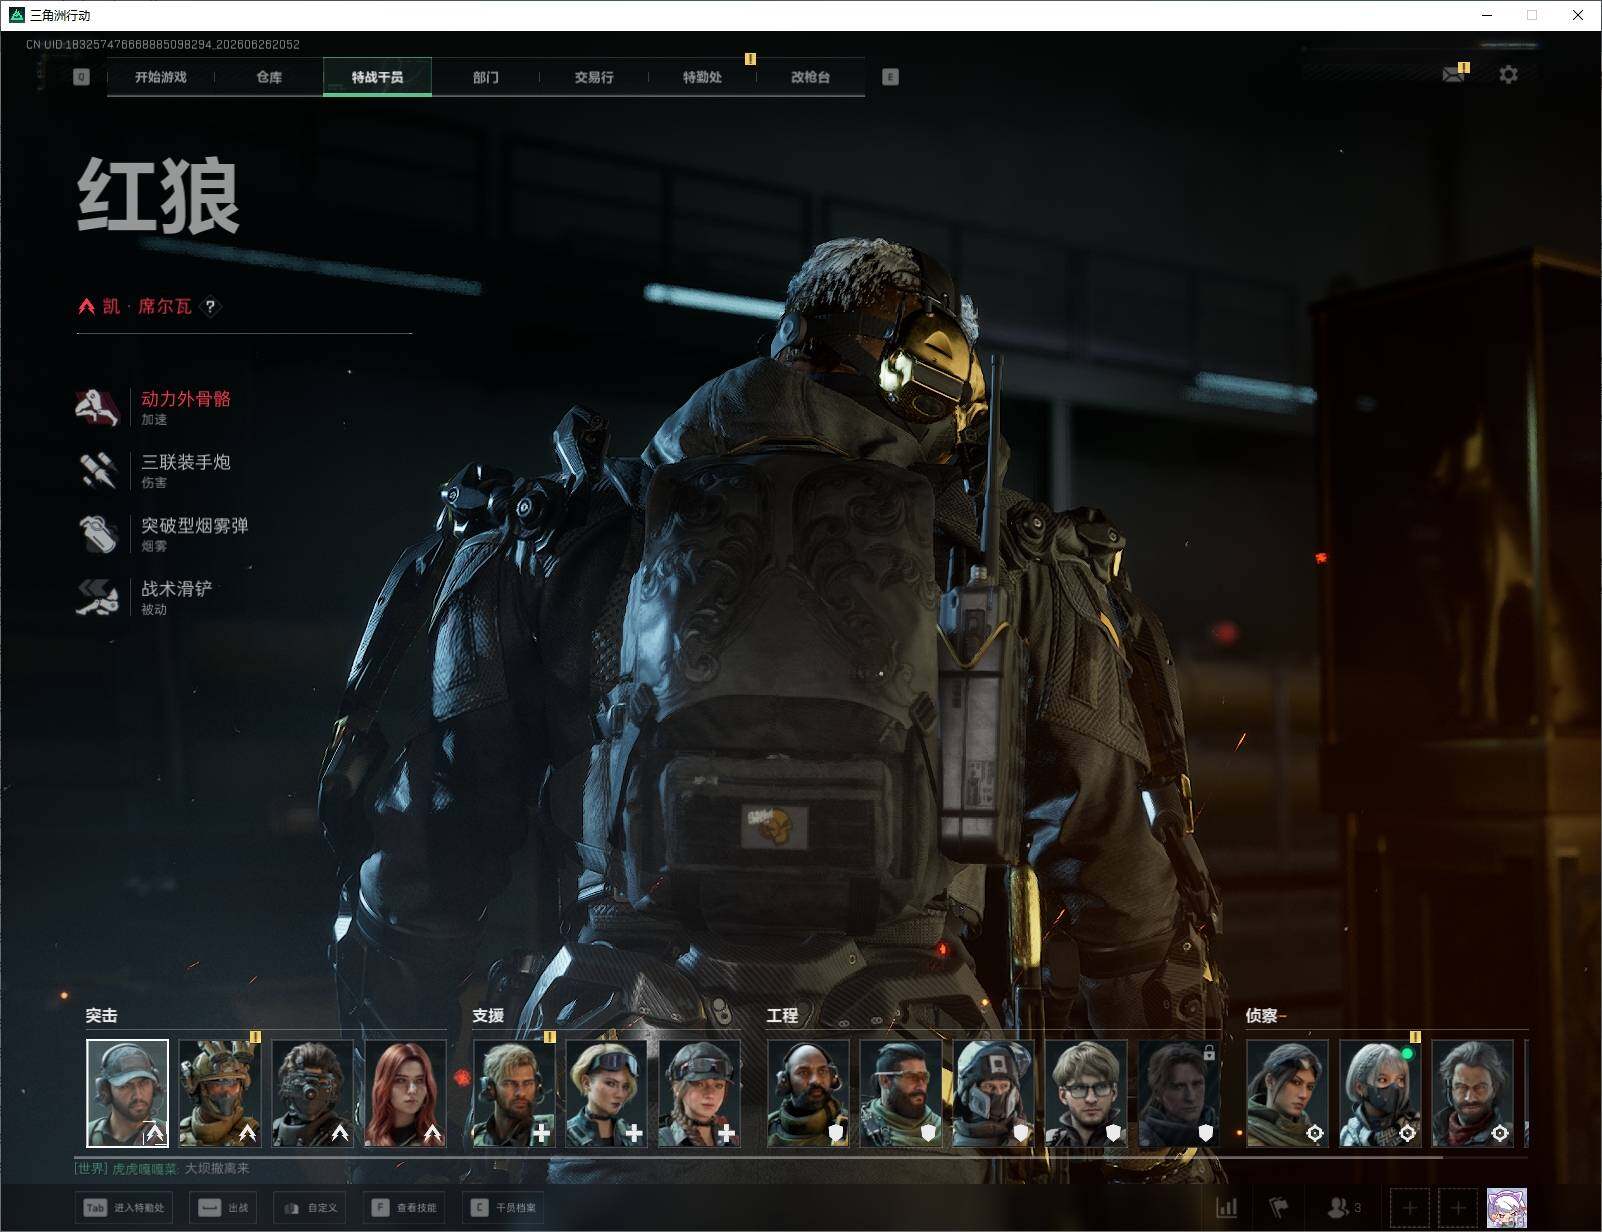Select the 突破型烟雾弹 skill icon
The height and width of the screenshot is (1232, 1602).
coord(97,533)
